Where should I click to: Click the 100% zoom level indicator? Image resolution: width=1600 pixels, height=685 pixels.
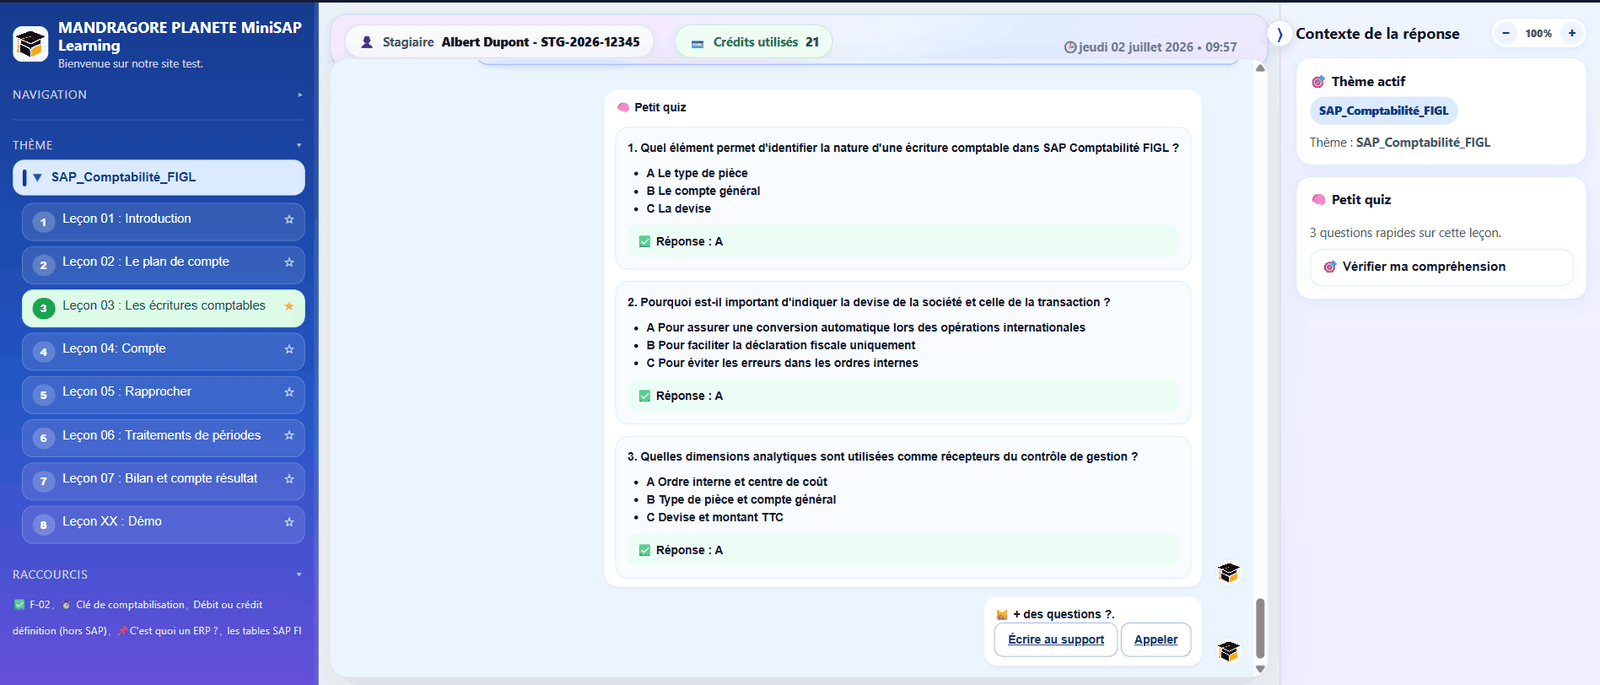pos(1539,34)
